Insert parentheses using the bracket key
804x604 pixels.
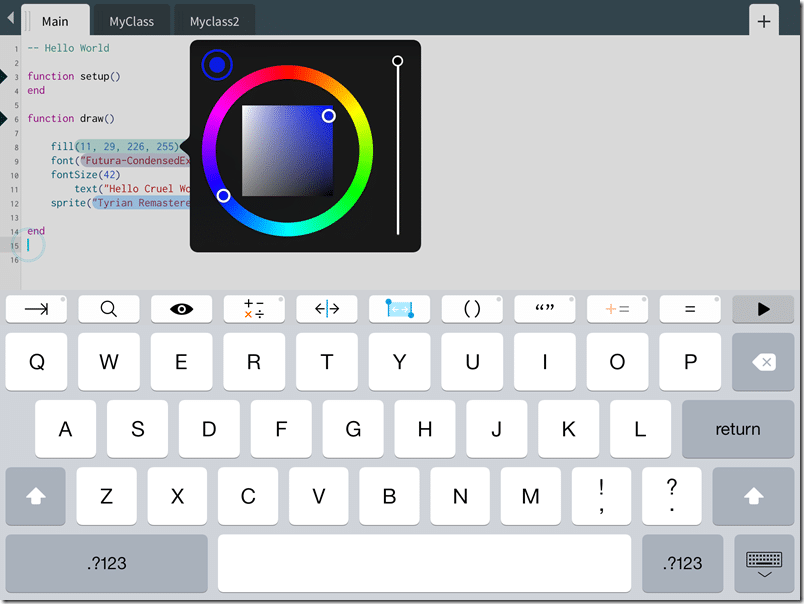pos(472,310)
